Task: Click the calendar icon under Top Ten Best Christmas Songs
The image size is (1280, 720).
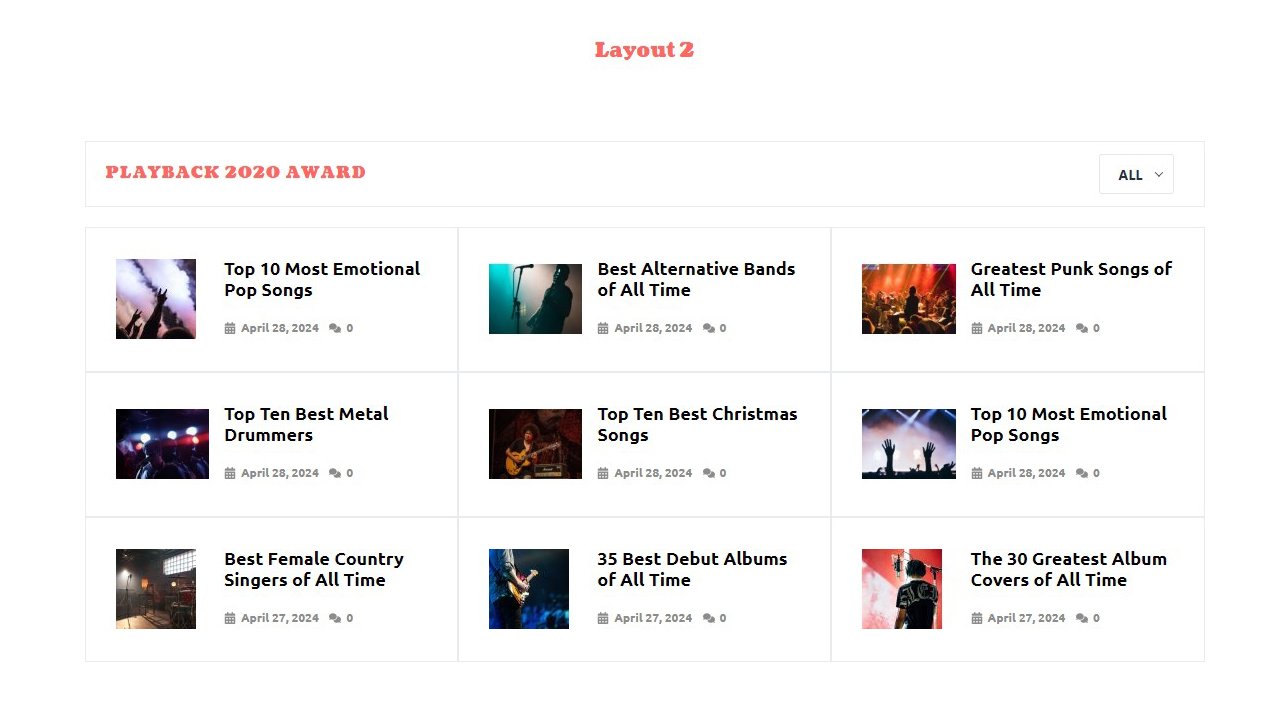Action: coord(603,473)
